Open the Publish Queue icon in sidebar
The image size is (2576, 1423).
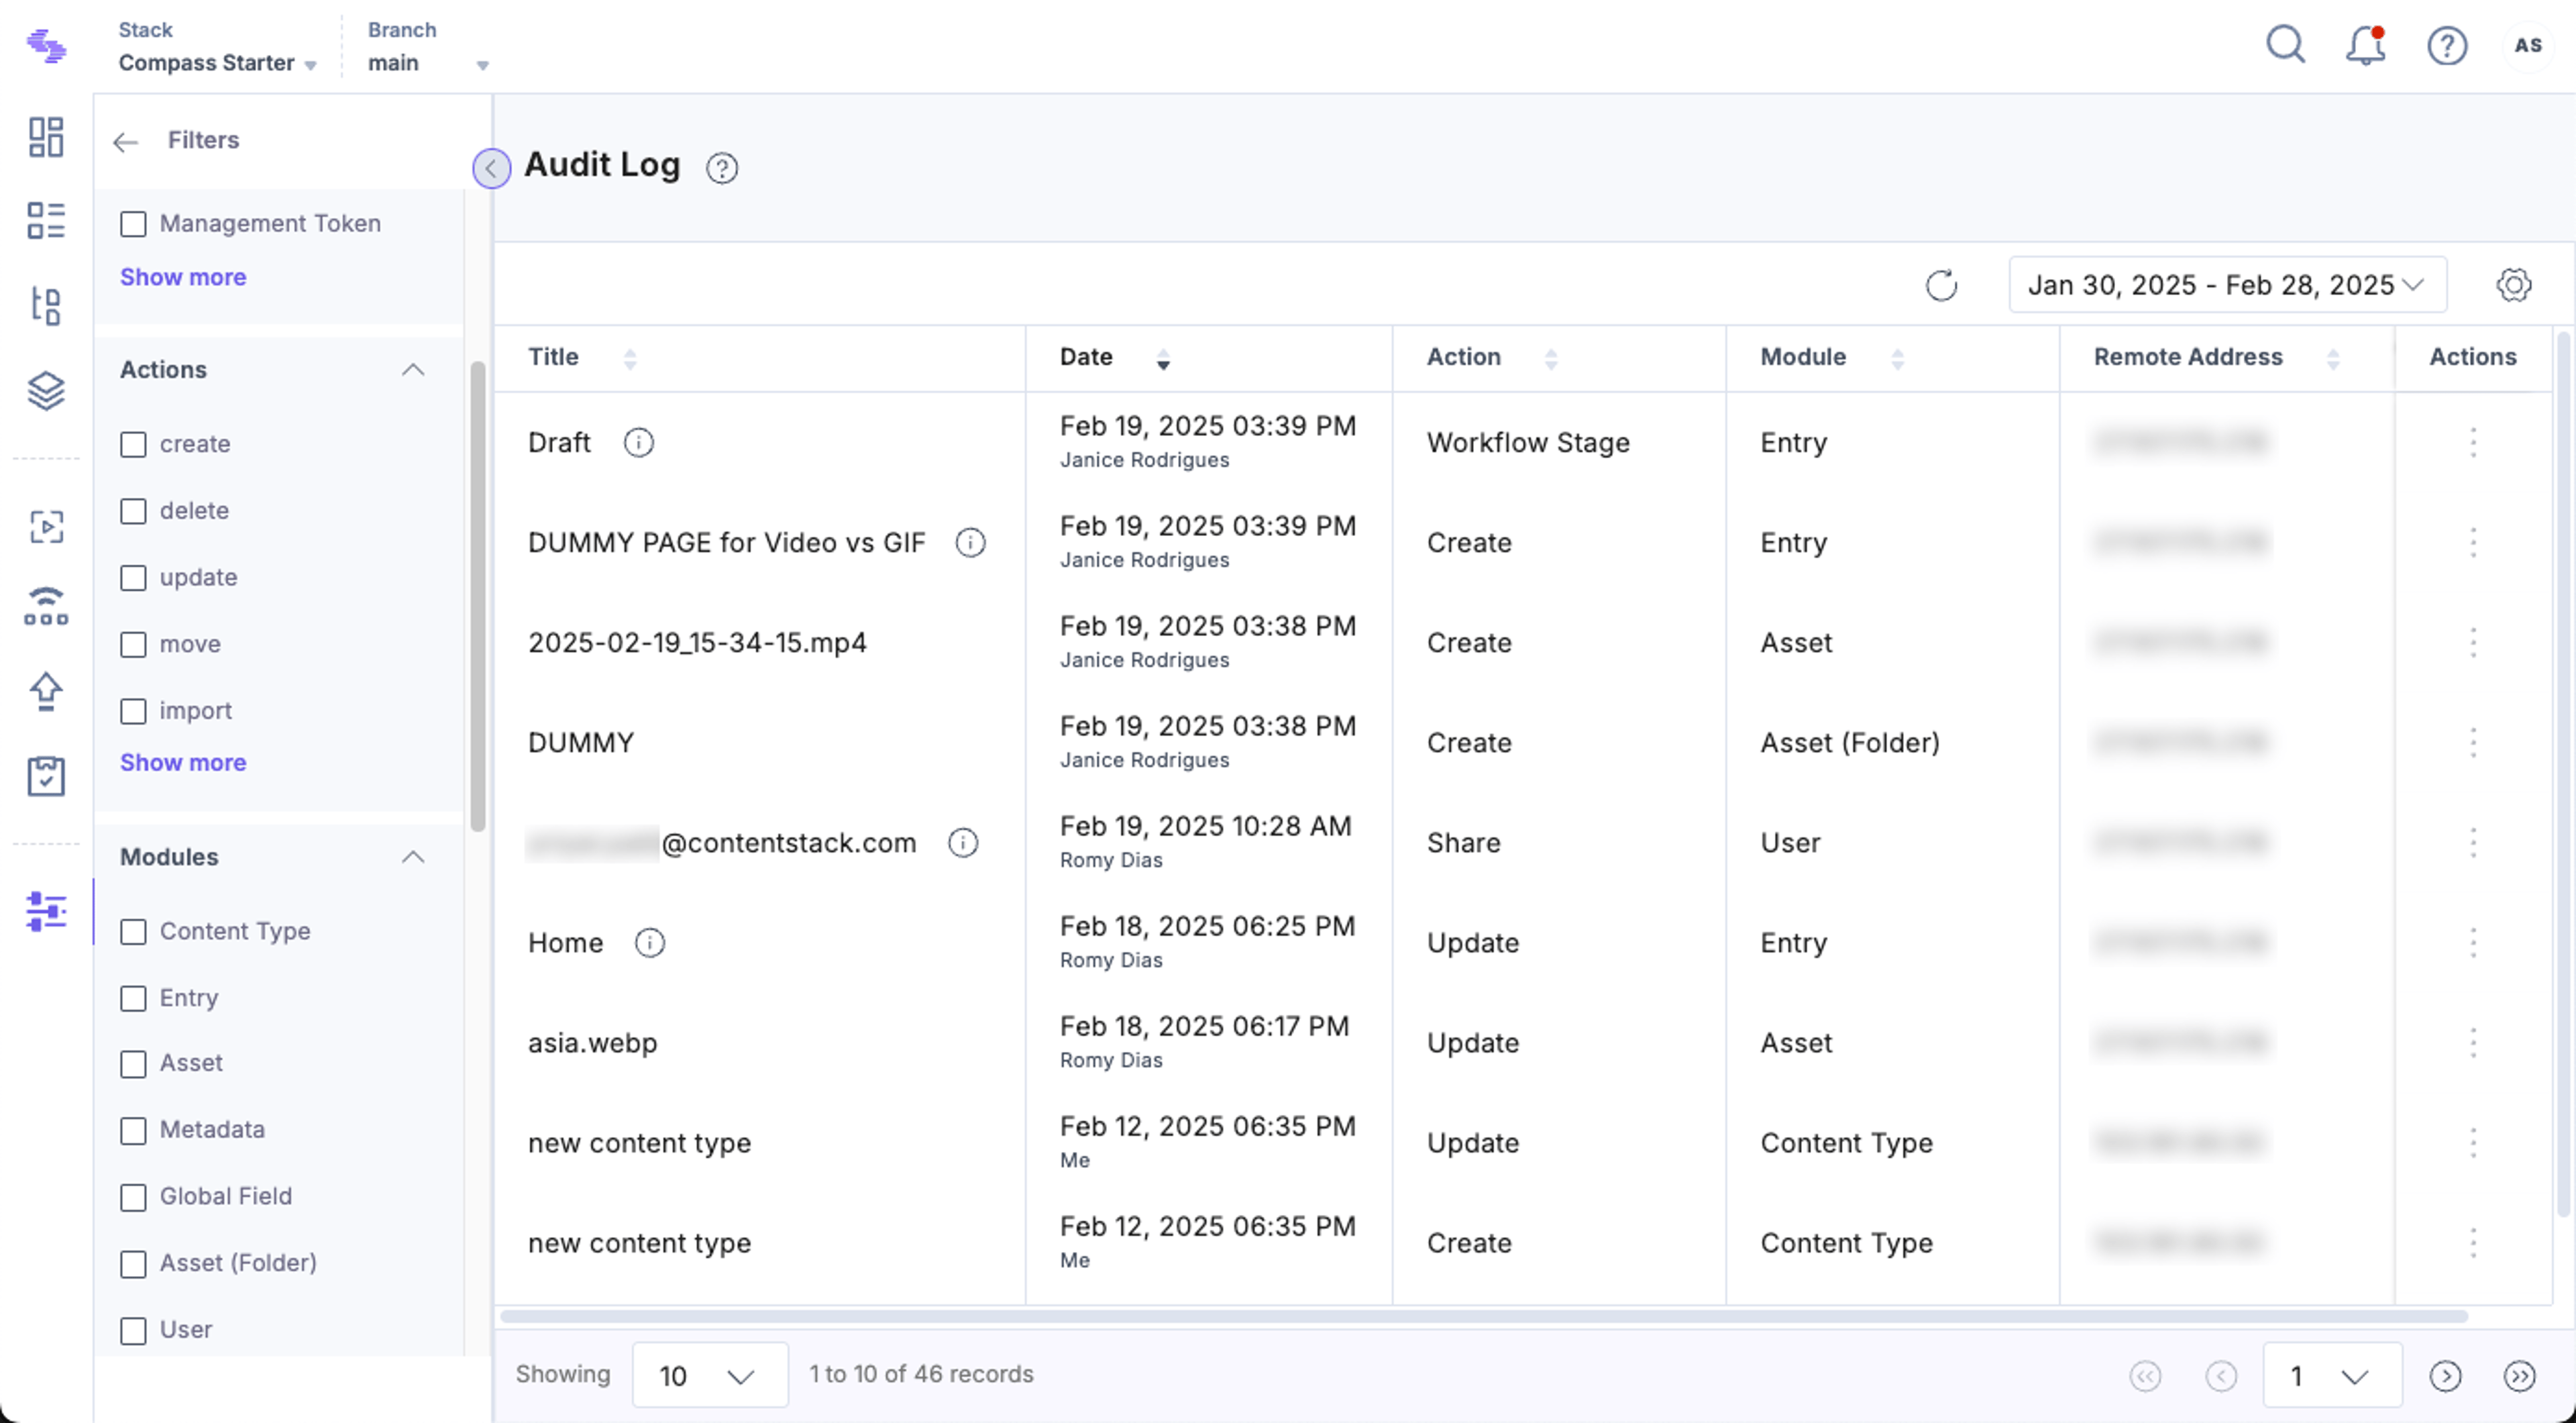pos(46,607)
